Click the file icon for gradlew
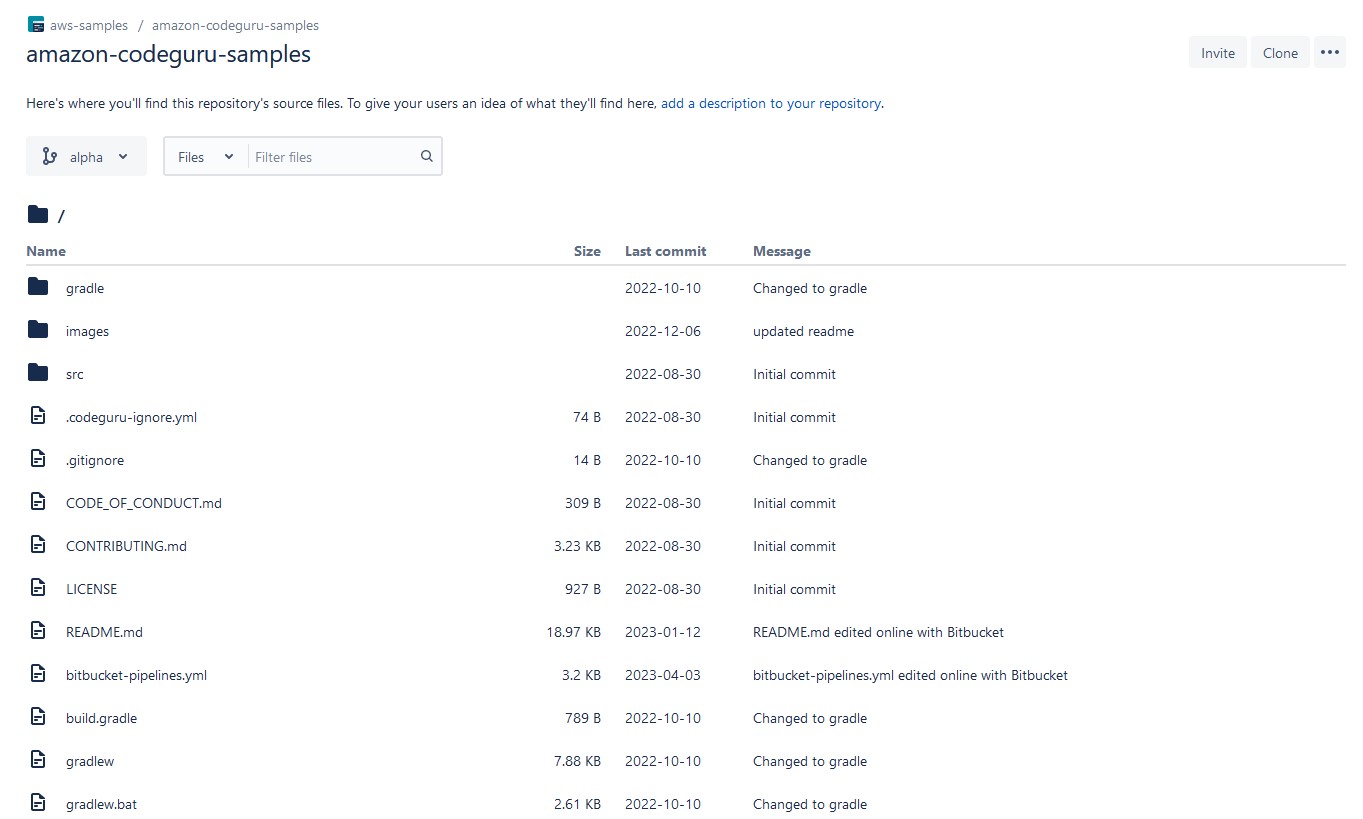This screenshot has width=1363, height=819. (x=38, y=760)
